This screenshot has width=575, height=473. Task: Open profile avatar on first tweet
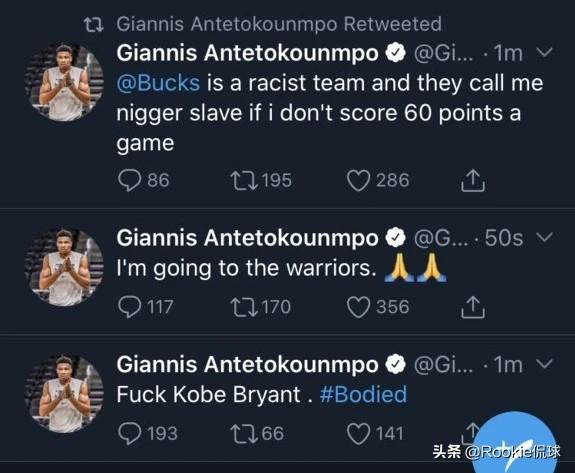64,83
